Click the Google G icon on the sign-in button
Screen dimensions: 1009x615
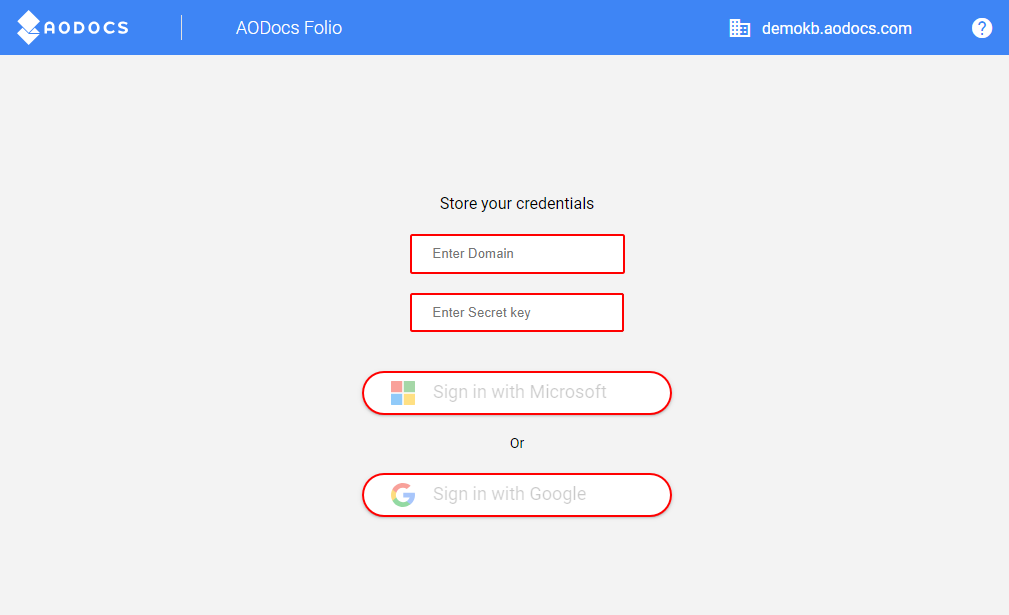403,494
